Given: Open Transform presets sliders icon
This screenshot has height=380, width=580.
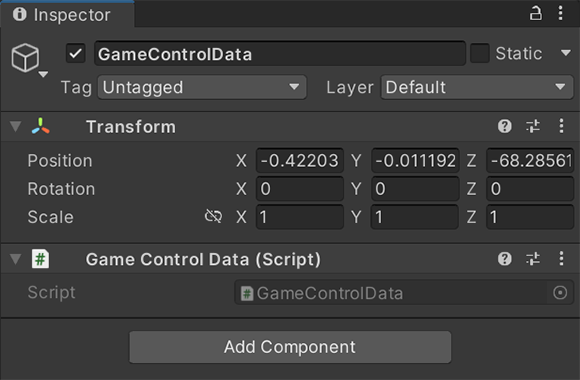Looking at the screenshot, I should click(533, 126).
